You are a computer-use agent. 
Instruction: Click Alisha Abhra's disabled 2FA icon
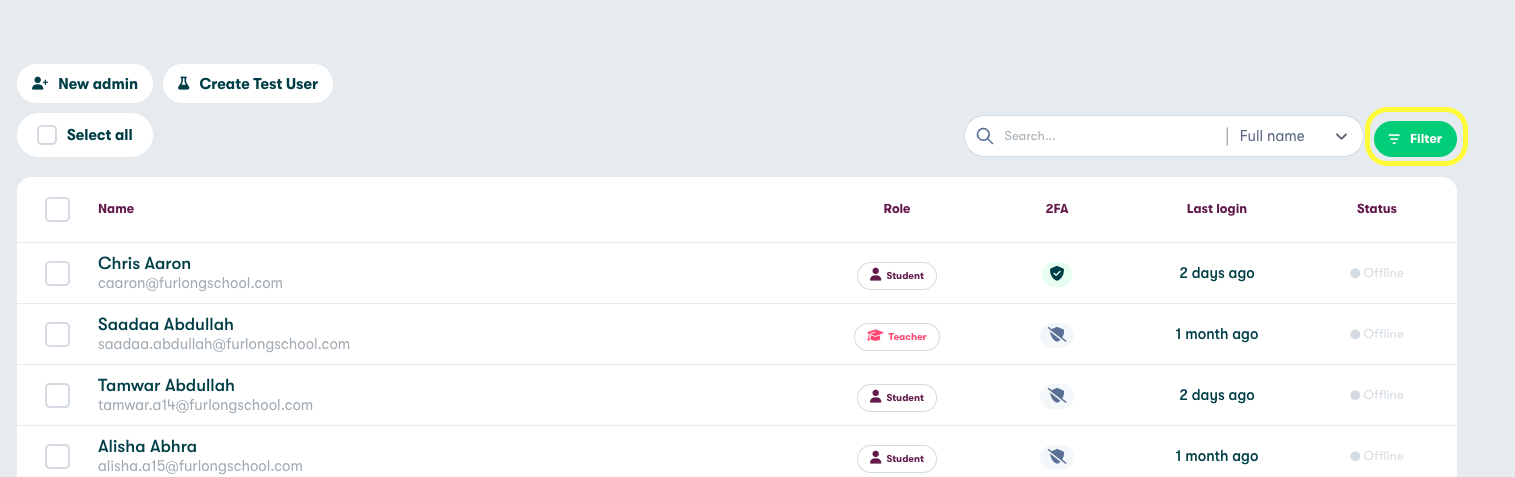click(1056, 457)
